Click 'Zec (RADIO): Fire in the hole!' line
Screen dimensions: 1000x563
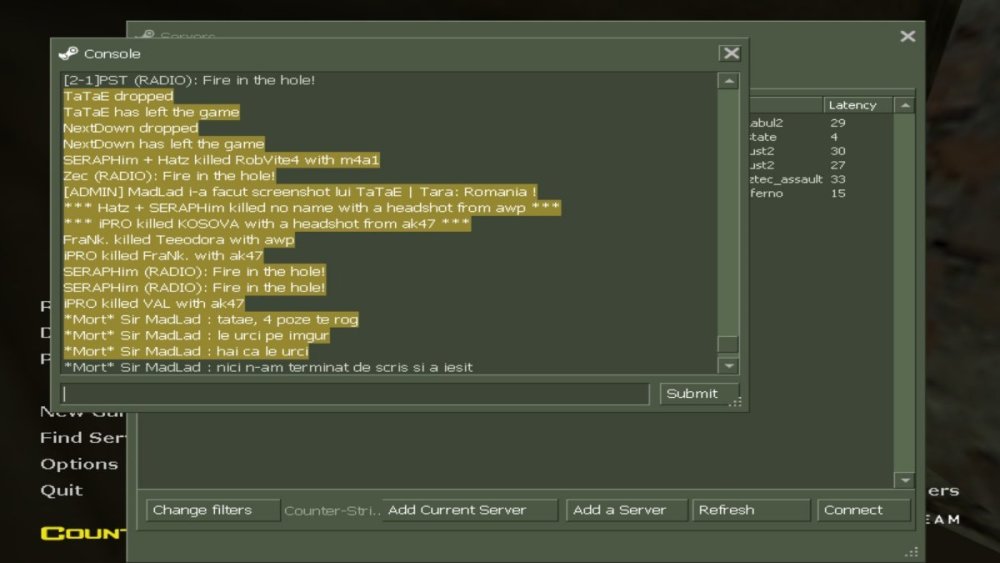tap(169, 176)
